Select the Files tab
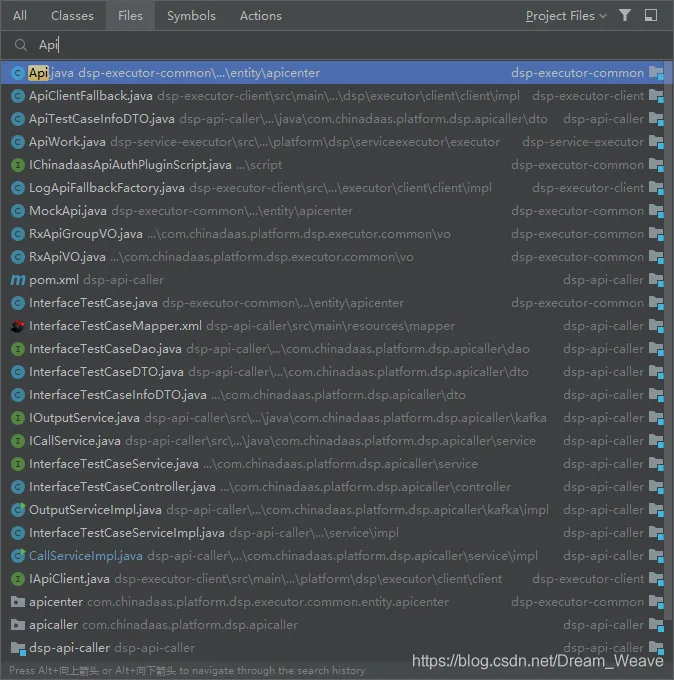The width and height of the screenshot is (674, 680). click(x=130, y=16)
